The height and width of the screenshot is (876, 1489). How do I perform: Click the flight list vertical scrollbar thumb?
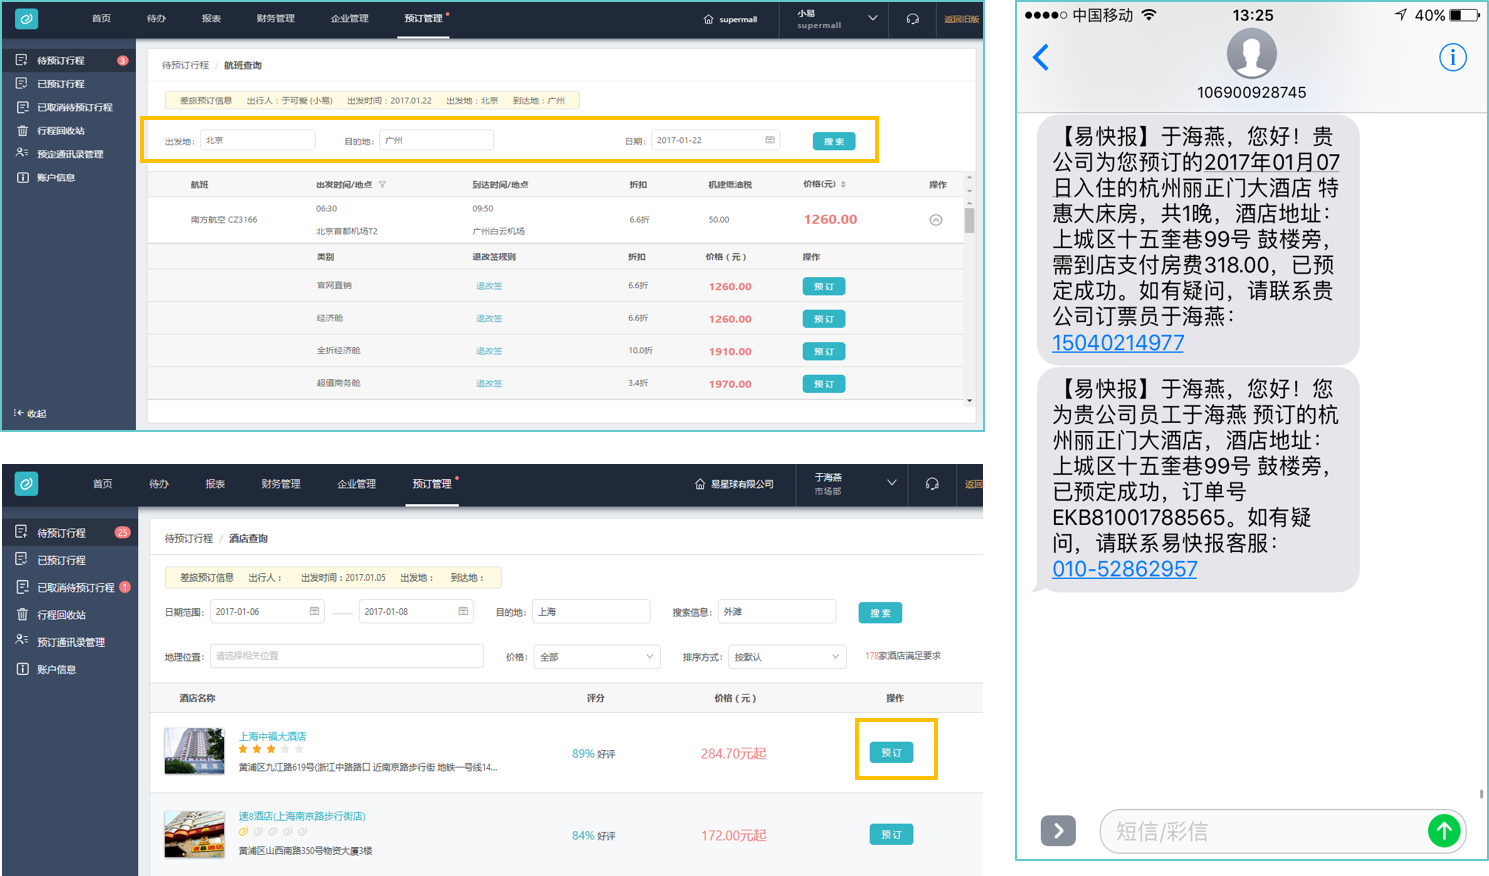coord(969,220)
